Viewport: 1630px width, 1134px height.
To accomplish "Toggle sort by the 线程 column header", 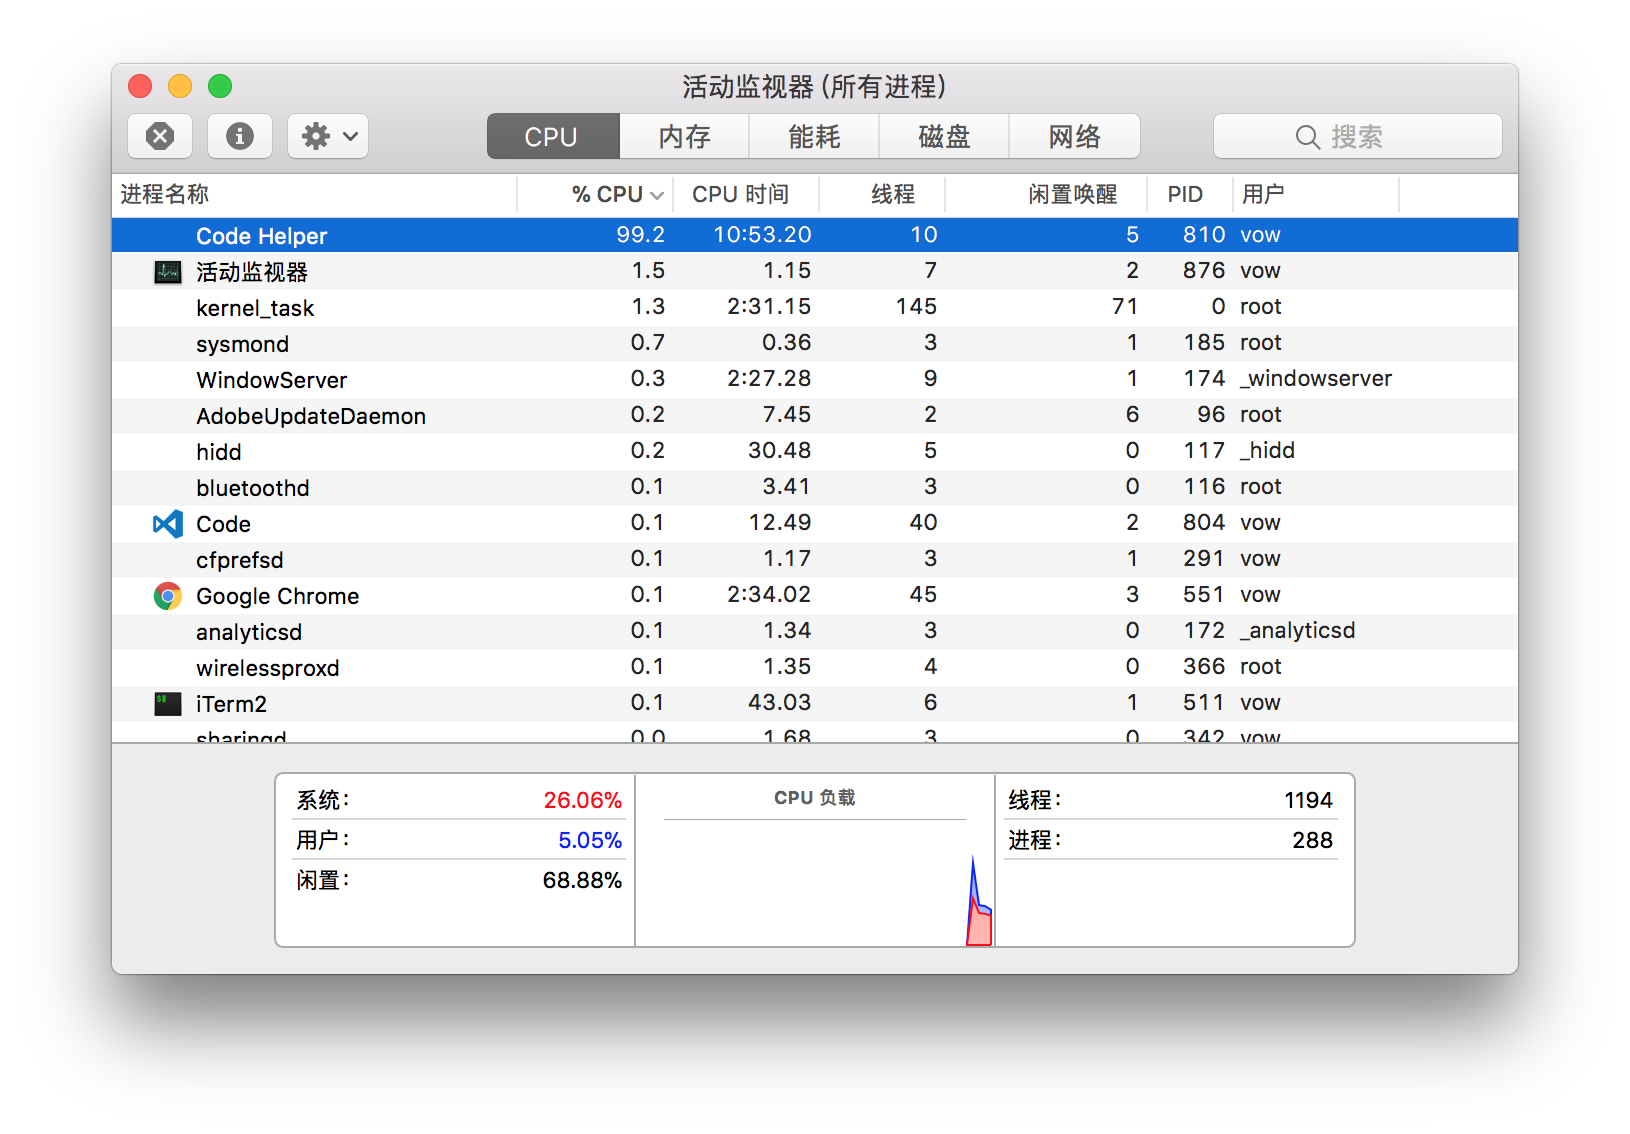I will pos(893,194).
